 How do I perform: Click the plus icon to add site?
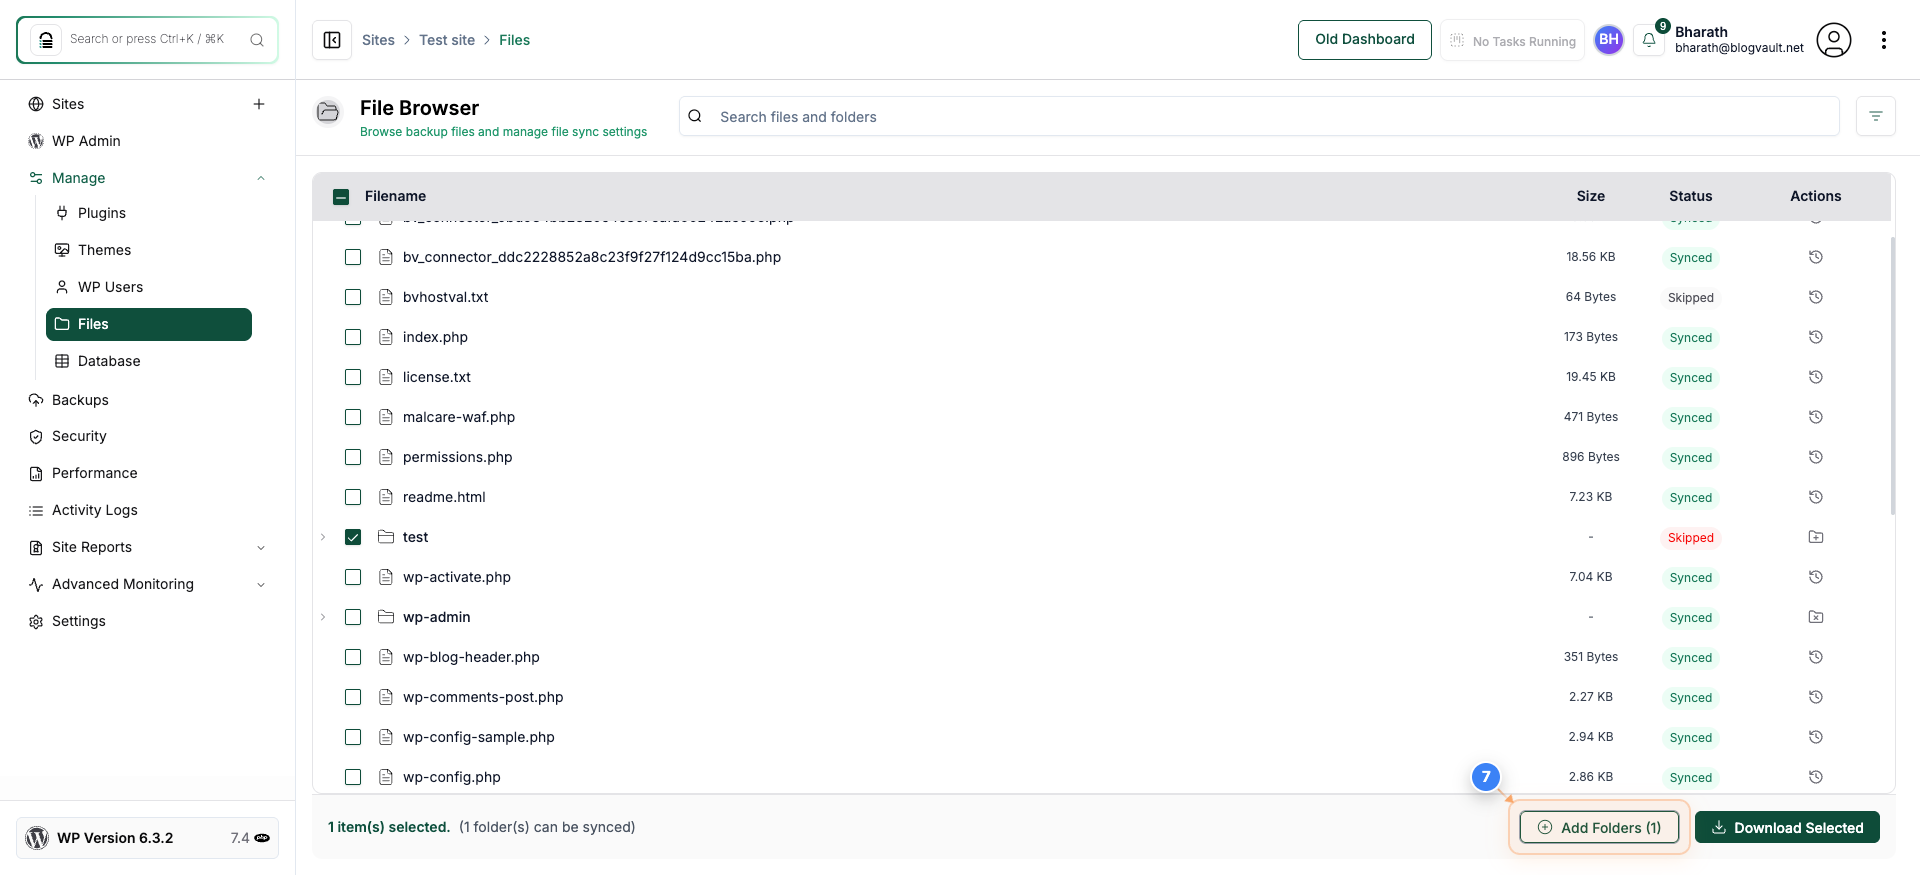[259, 104]
